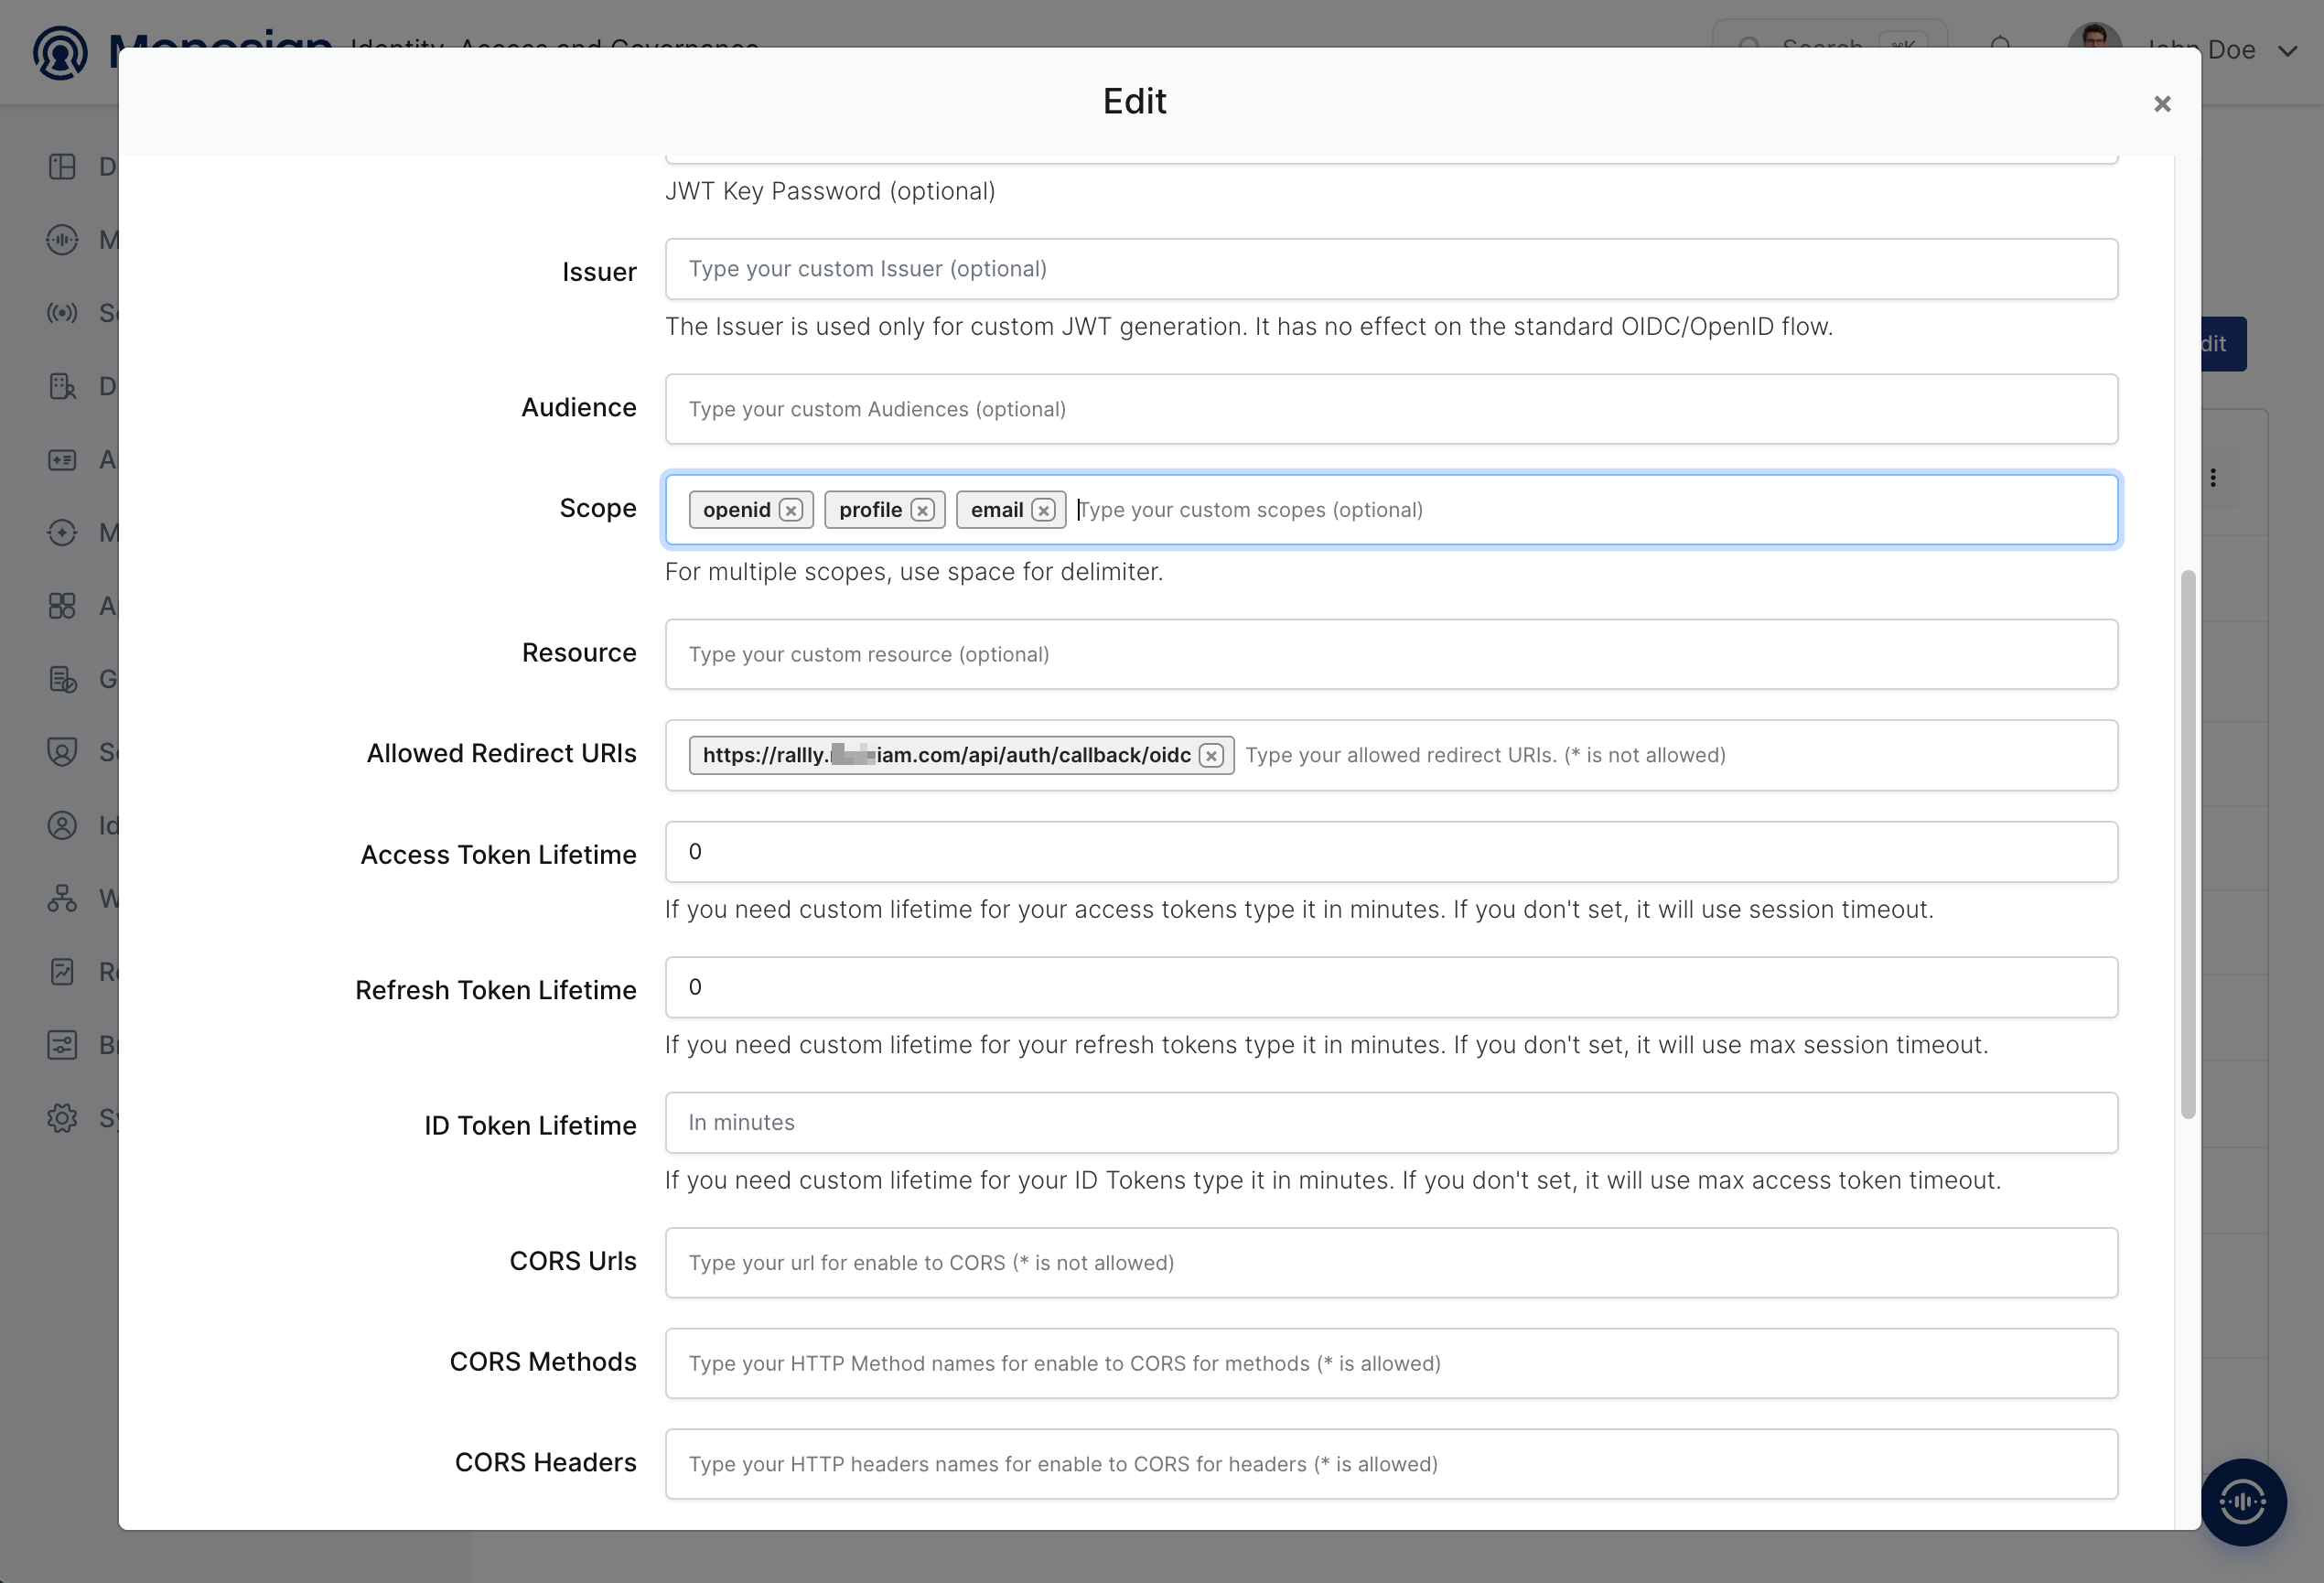Remove the email scope tag
2324x1583 pixels.
click(1044, 510)
